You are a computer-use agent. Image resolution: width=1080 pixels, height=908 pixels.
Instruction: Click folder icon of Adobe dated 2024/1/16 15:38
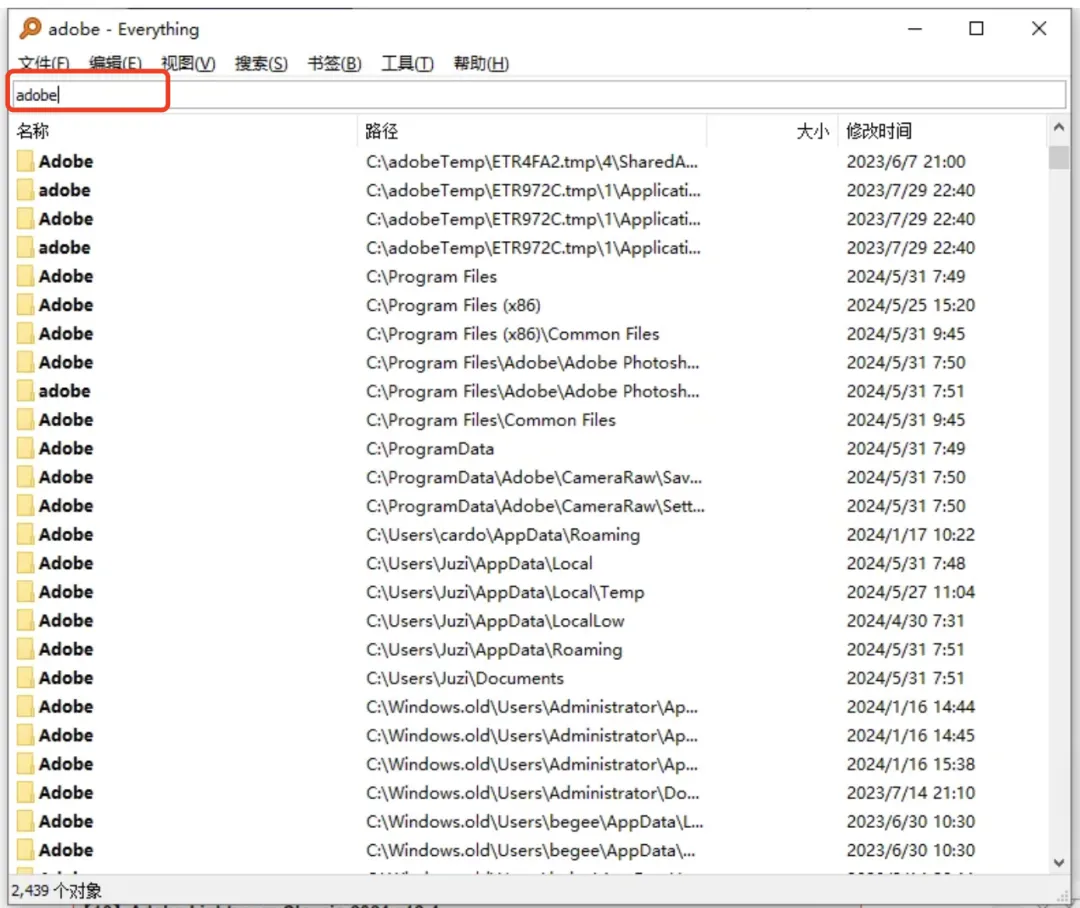(x=25, y=765)
